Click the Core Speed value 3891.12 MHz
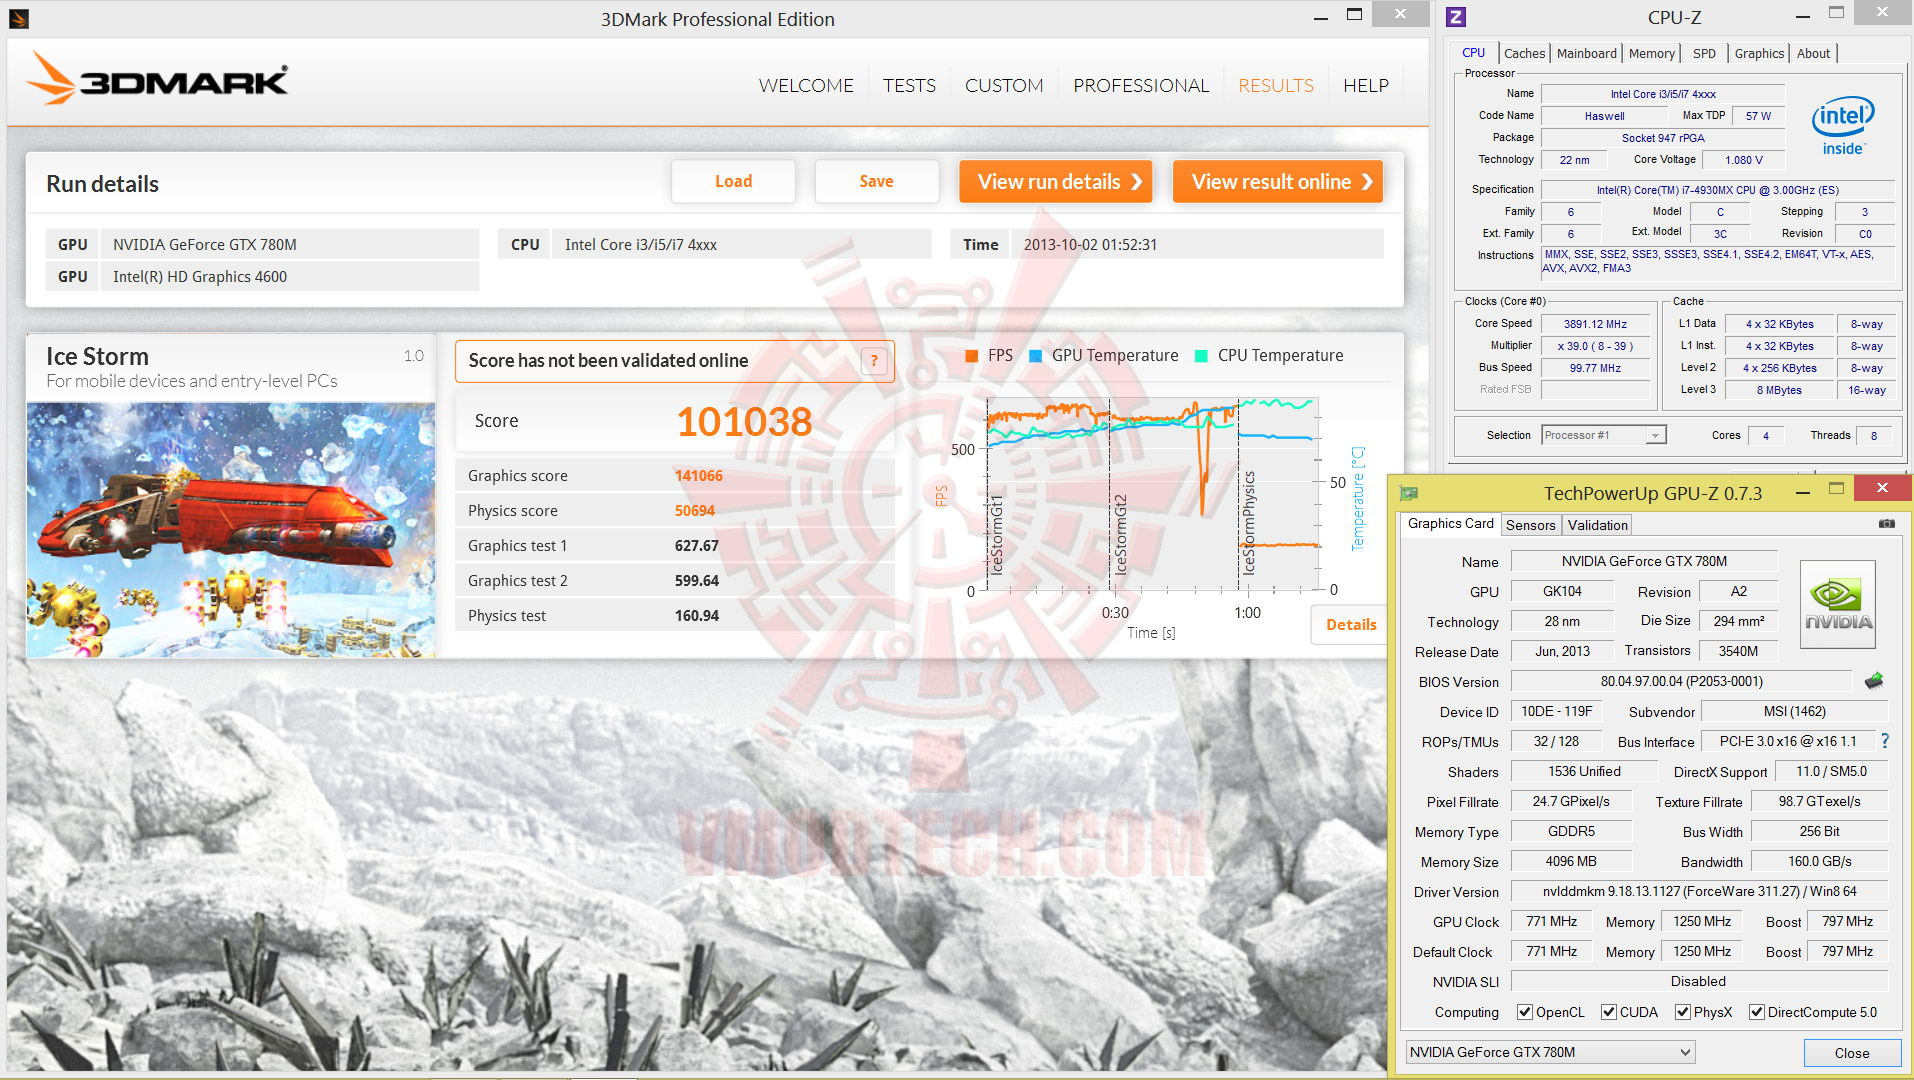Viewport: 1914px width, 1080px height. 1595,324
